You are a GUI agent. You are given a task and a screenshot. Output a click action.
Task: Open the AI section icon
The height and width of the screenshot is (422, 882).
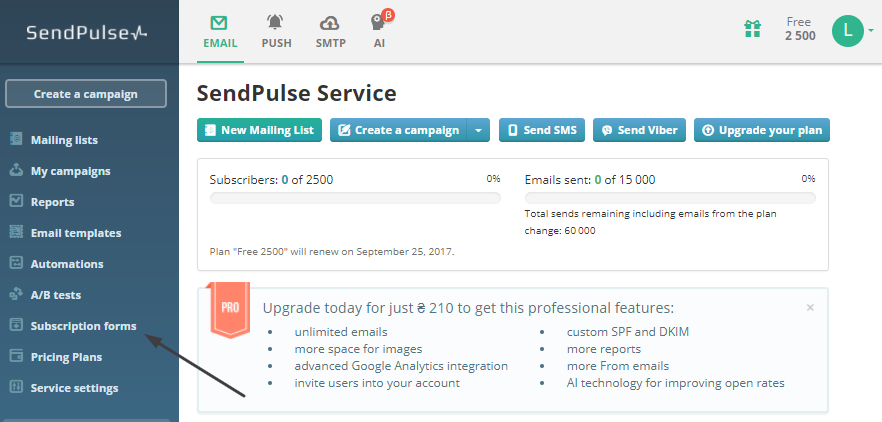point(379,24)
